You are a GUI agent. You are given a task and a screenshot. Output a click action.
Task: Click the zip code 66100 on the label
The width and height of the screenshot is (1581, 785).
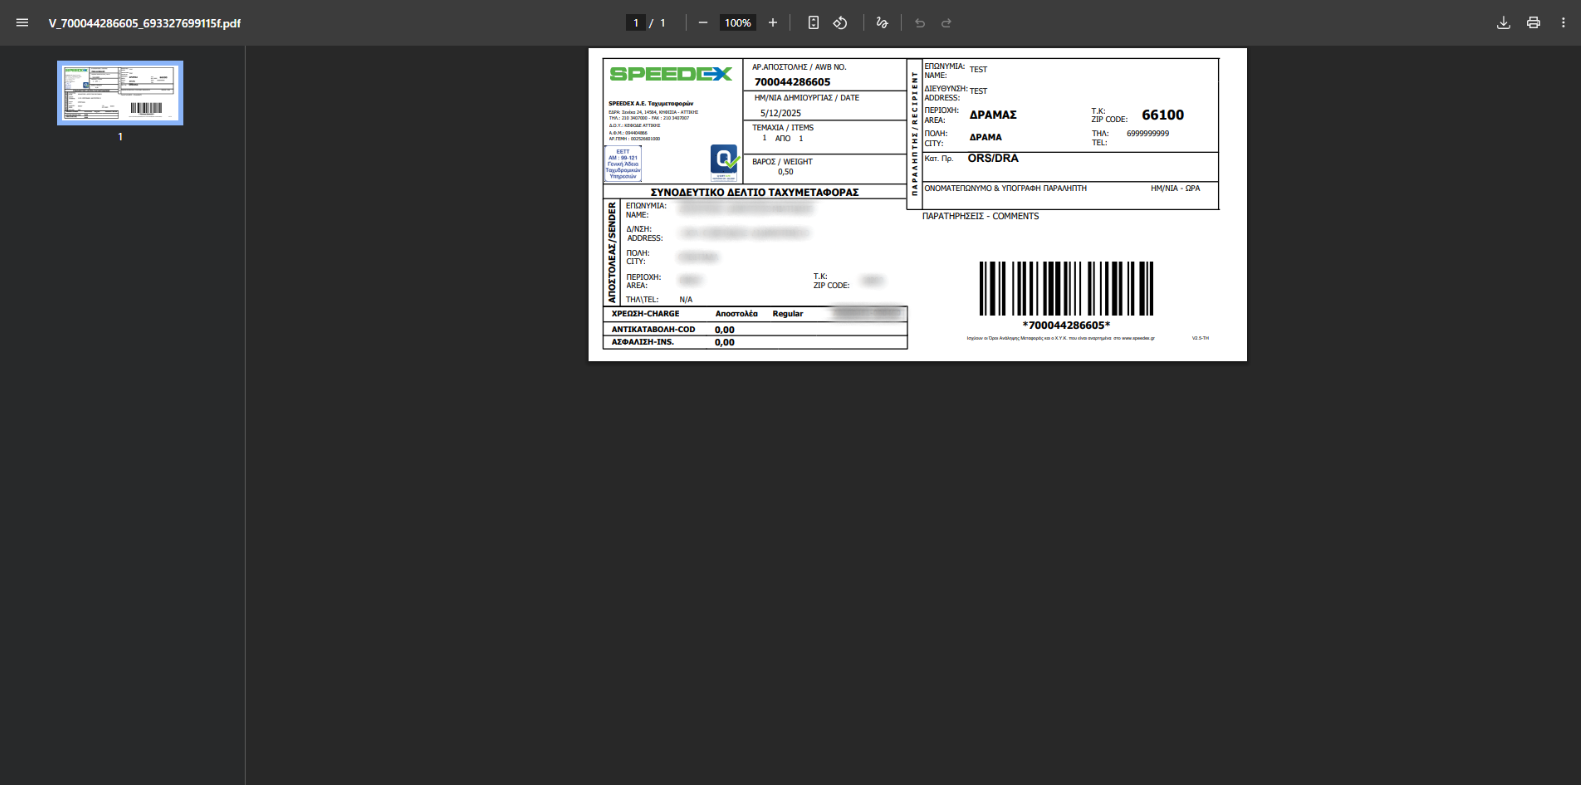tap(1162, 115)
